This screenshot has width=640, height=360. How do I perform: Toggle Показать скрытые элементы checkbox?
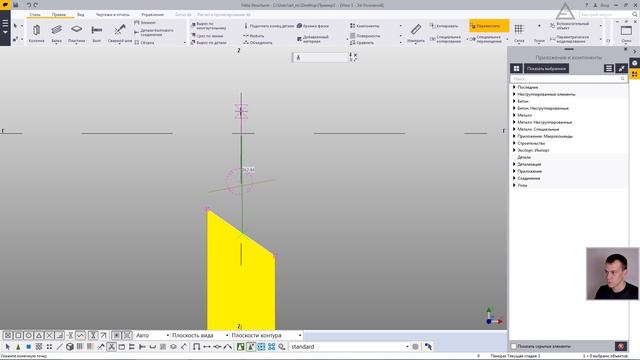514,346
